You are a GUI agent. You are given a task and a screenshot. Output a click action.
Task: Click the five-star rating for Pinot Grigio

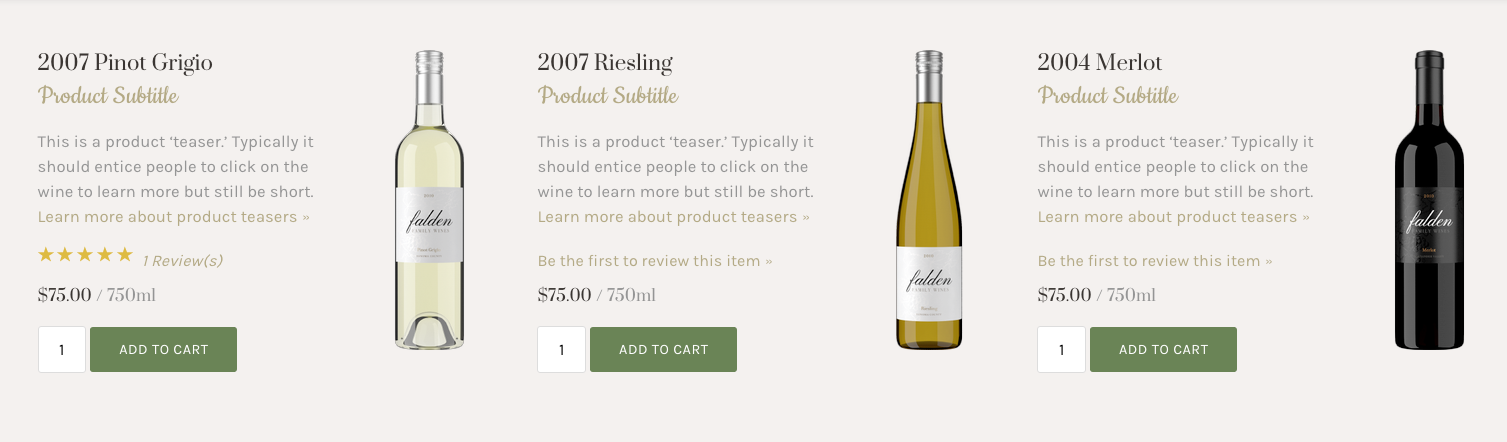coord(85,255)
